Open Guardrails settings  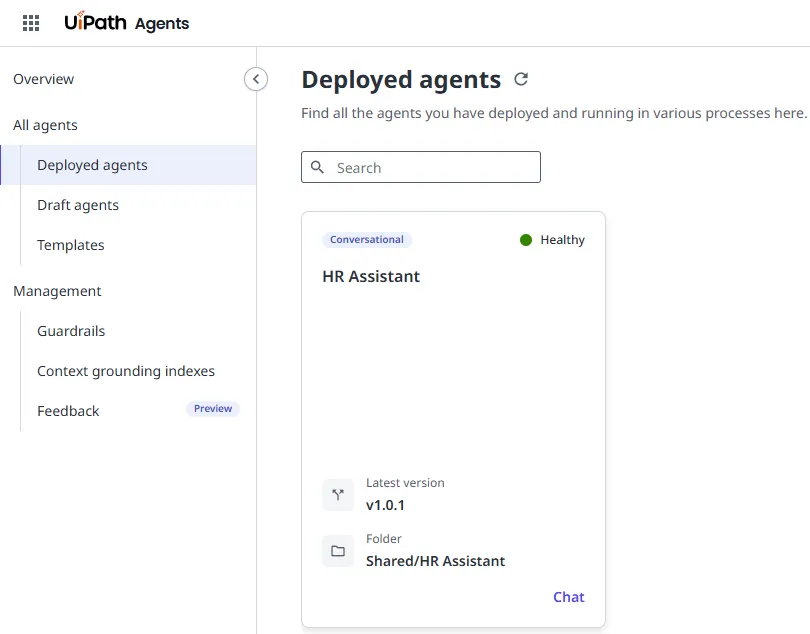(x=70, y=331)
